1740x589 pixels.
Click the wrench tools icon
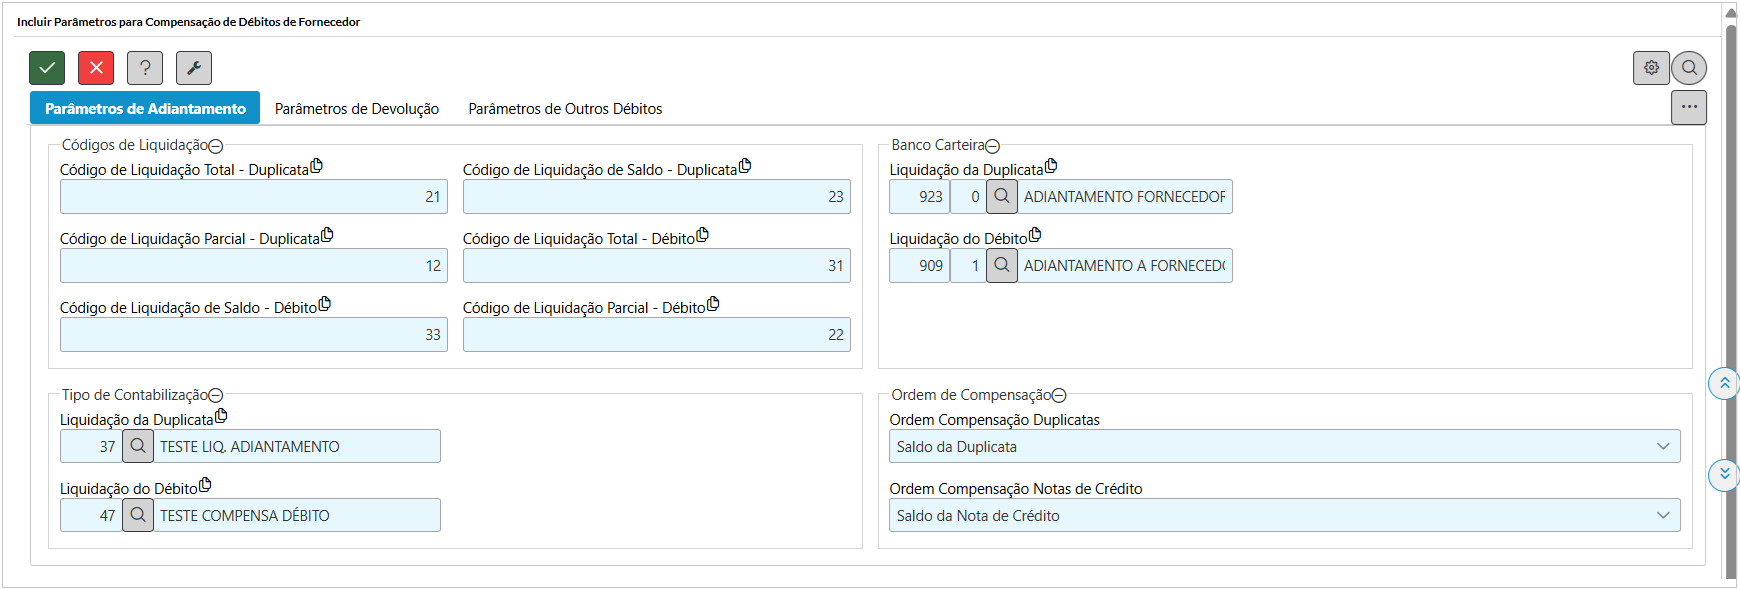click(x=194, y=68)
